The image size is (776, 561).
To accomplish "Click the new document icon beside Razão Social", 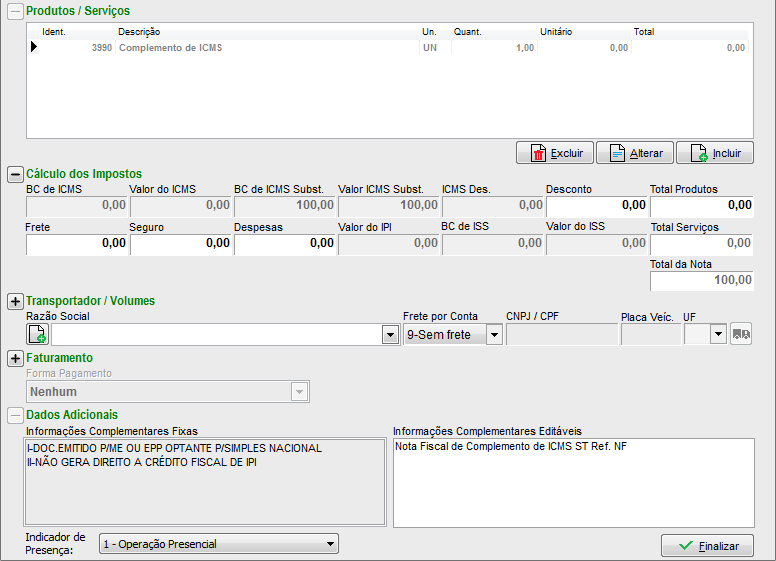I will click(x=37, y=334).
